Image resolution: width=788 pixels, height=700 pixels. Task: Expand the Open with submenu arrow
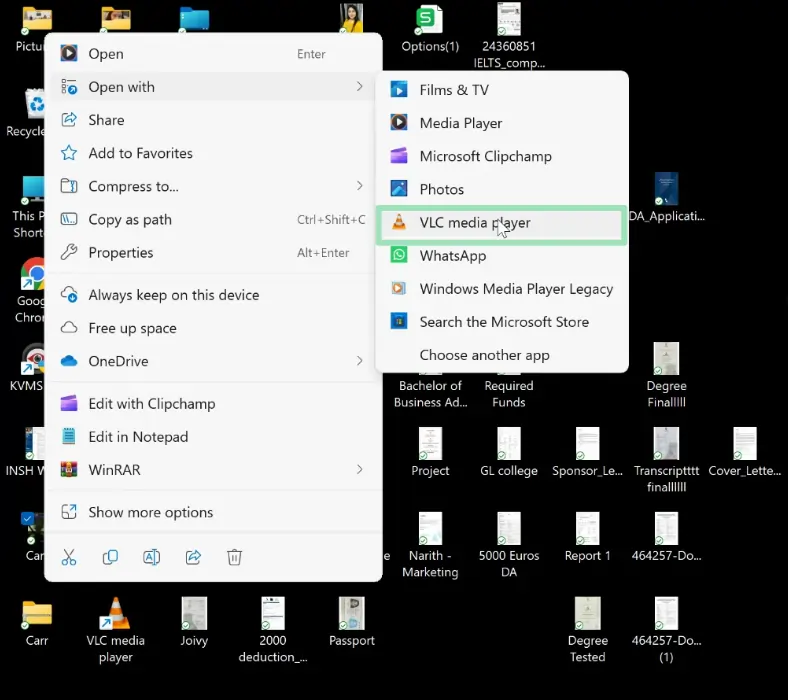[x=359, y=86]
